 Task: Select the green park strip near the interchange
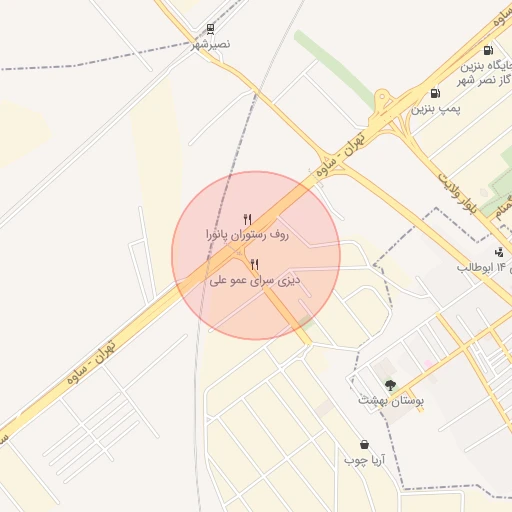[335, 69]
